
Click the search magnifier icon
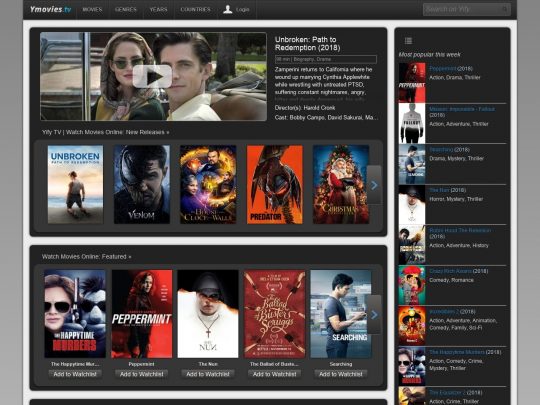tap(505, 9)
